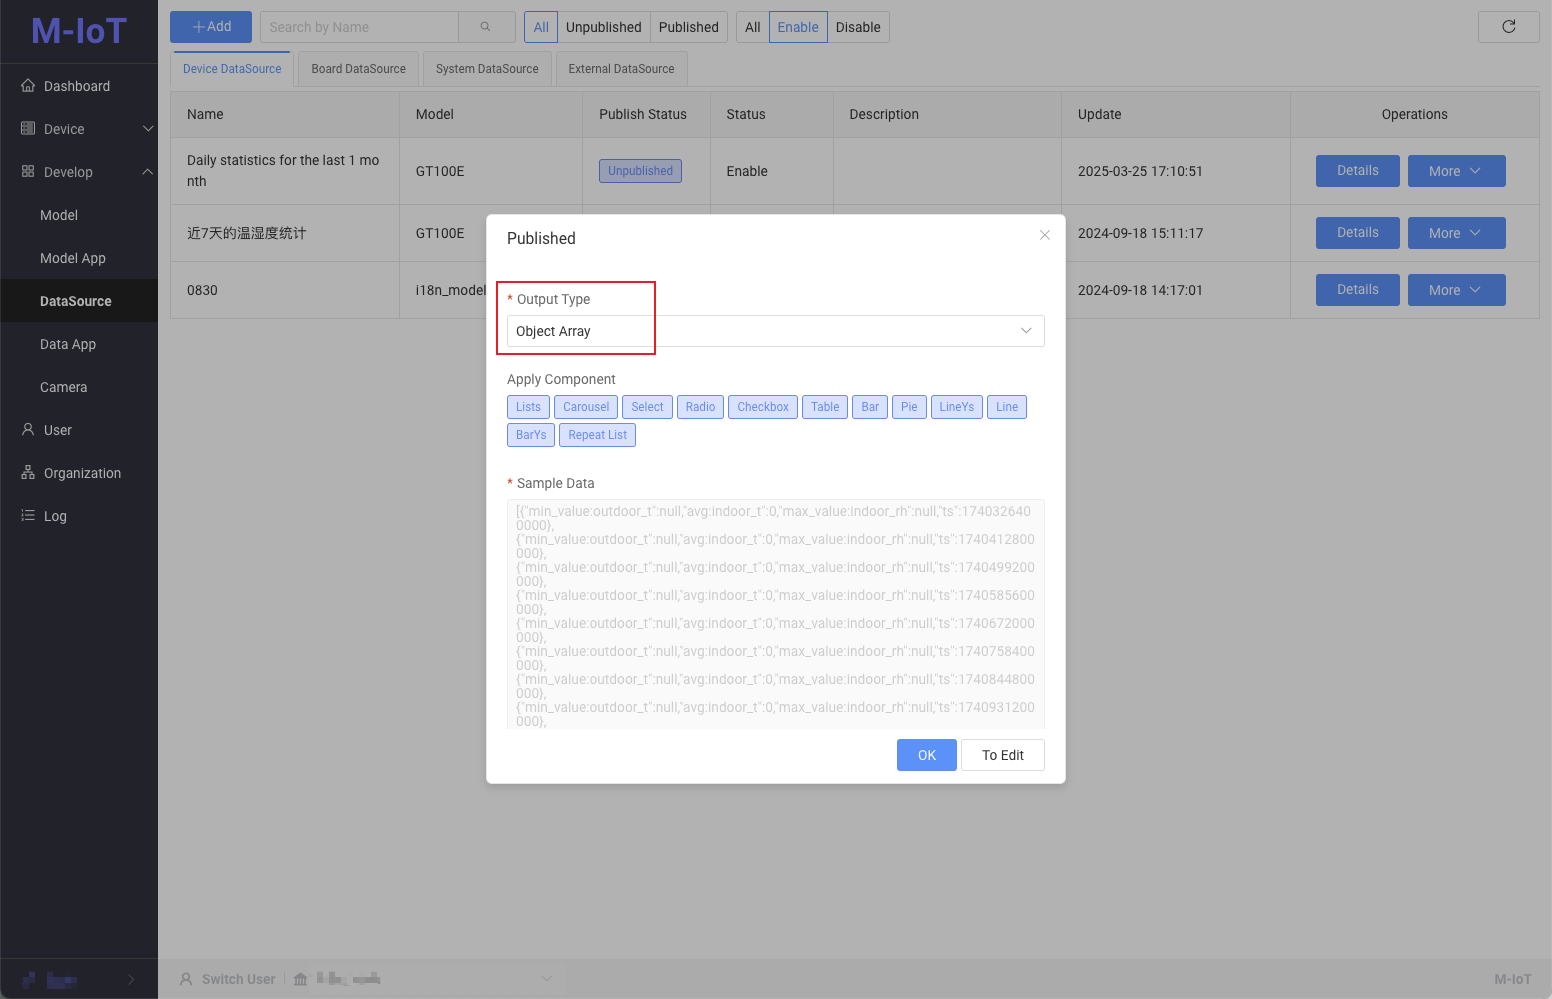1552x999 pixels.
Task: Select the Pie component option
Action: click(x=908, y=406)
